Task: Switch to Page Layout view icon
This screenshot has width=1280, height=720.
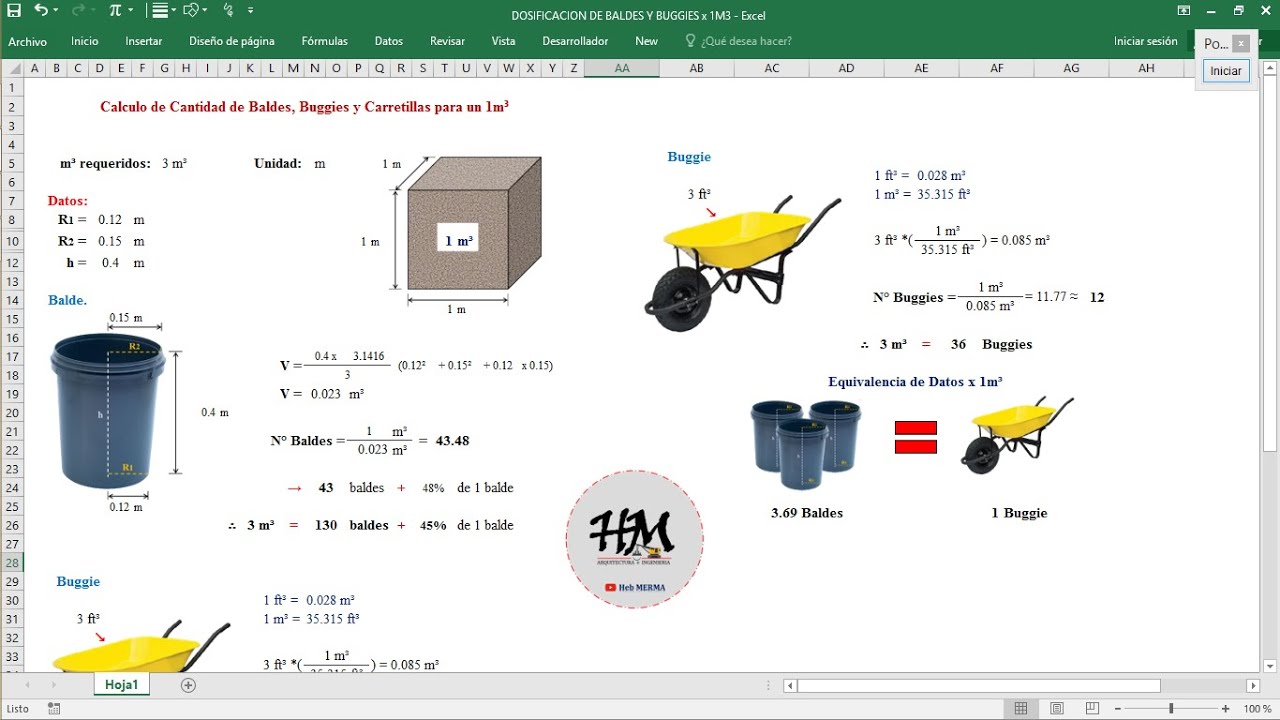Action: pyautogui.click(x=1057, y=709)
